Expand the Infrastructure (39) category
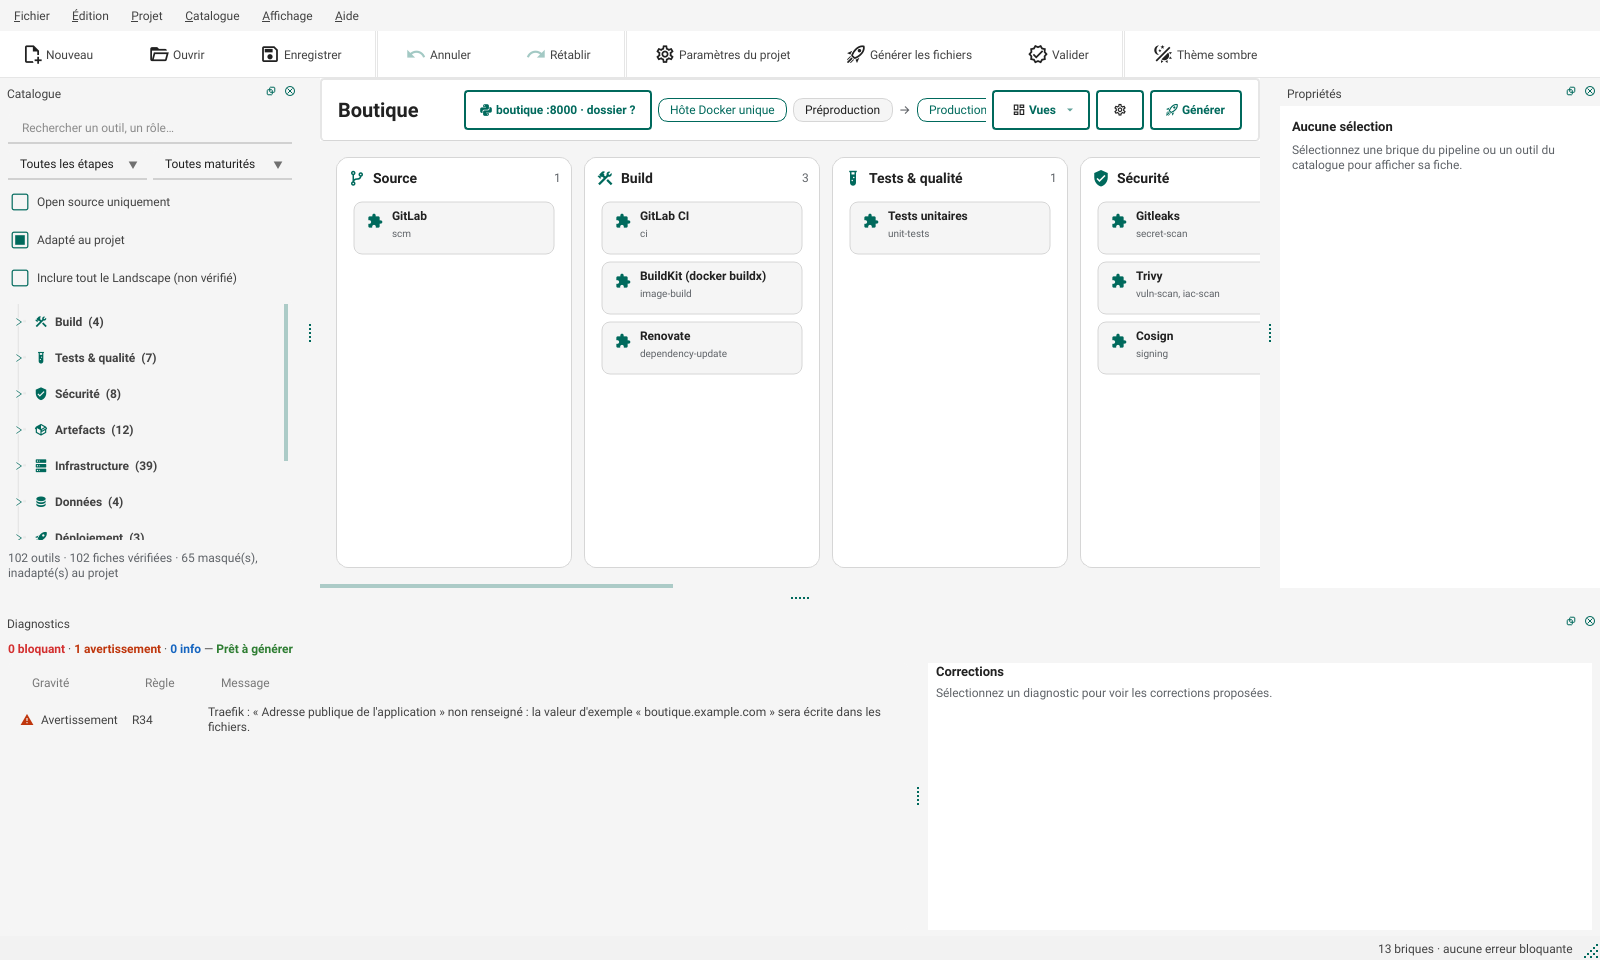 tap(19, 466)
